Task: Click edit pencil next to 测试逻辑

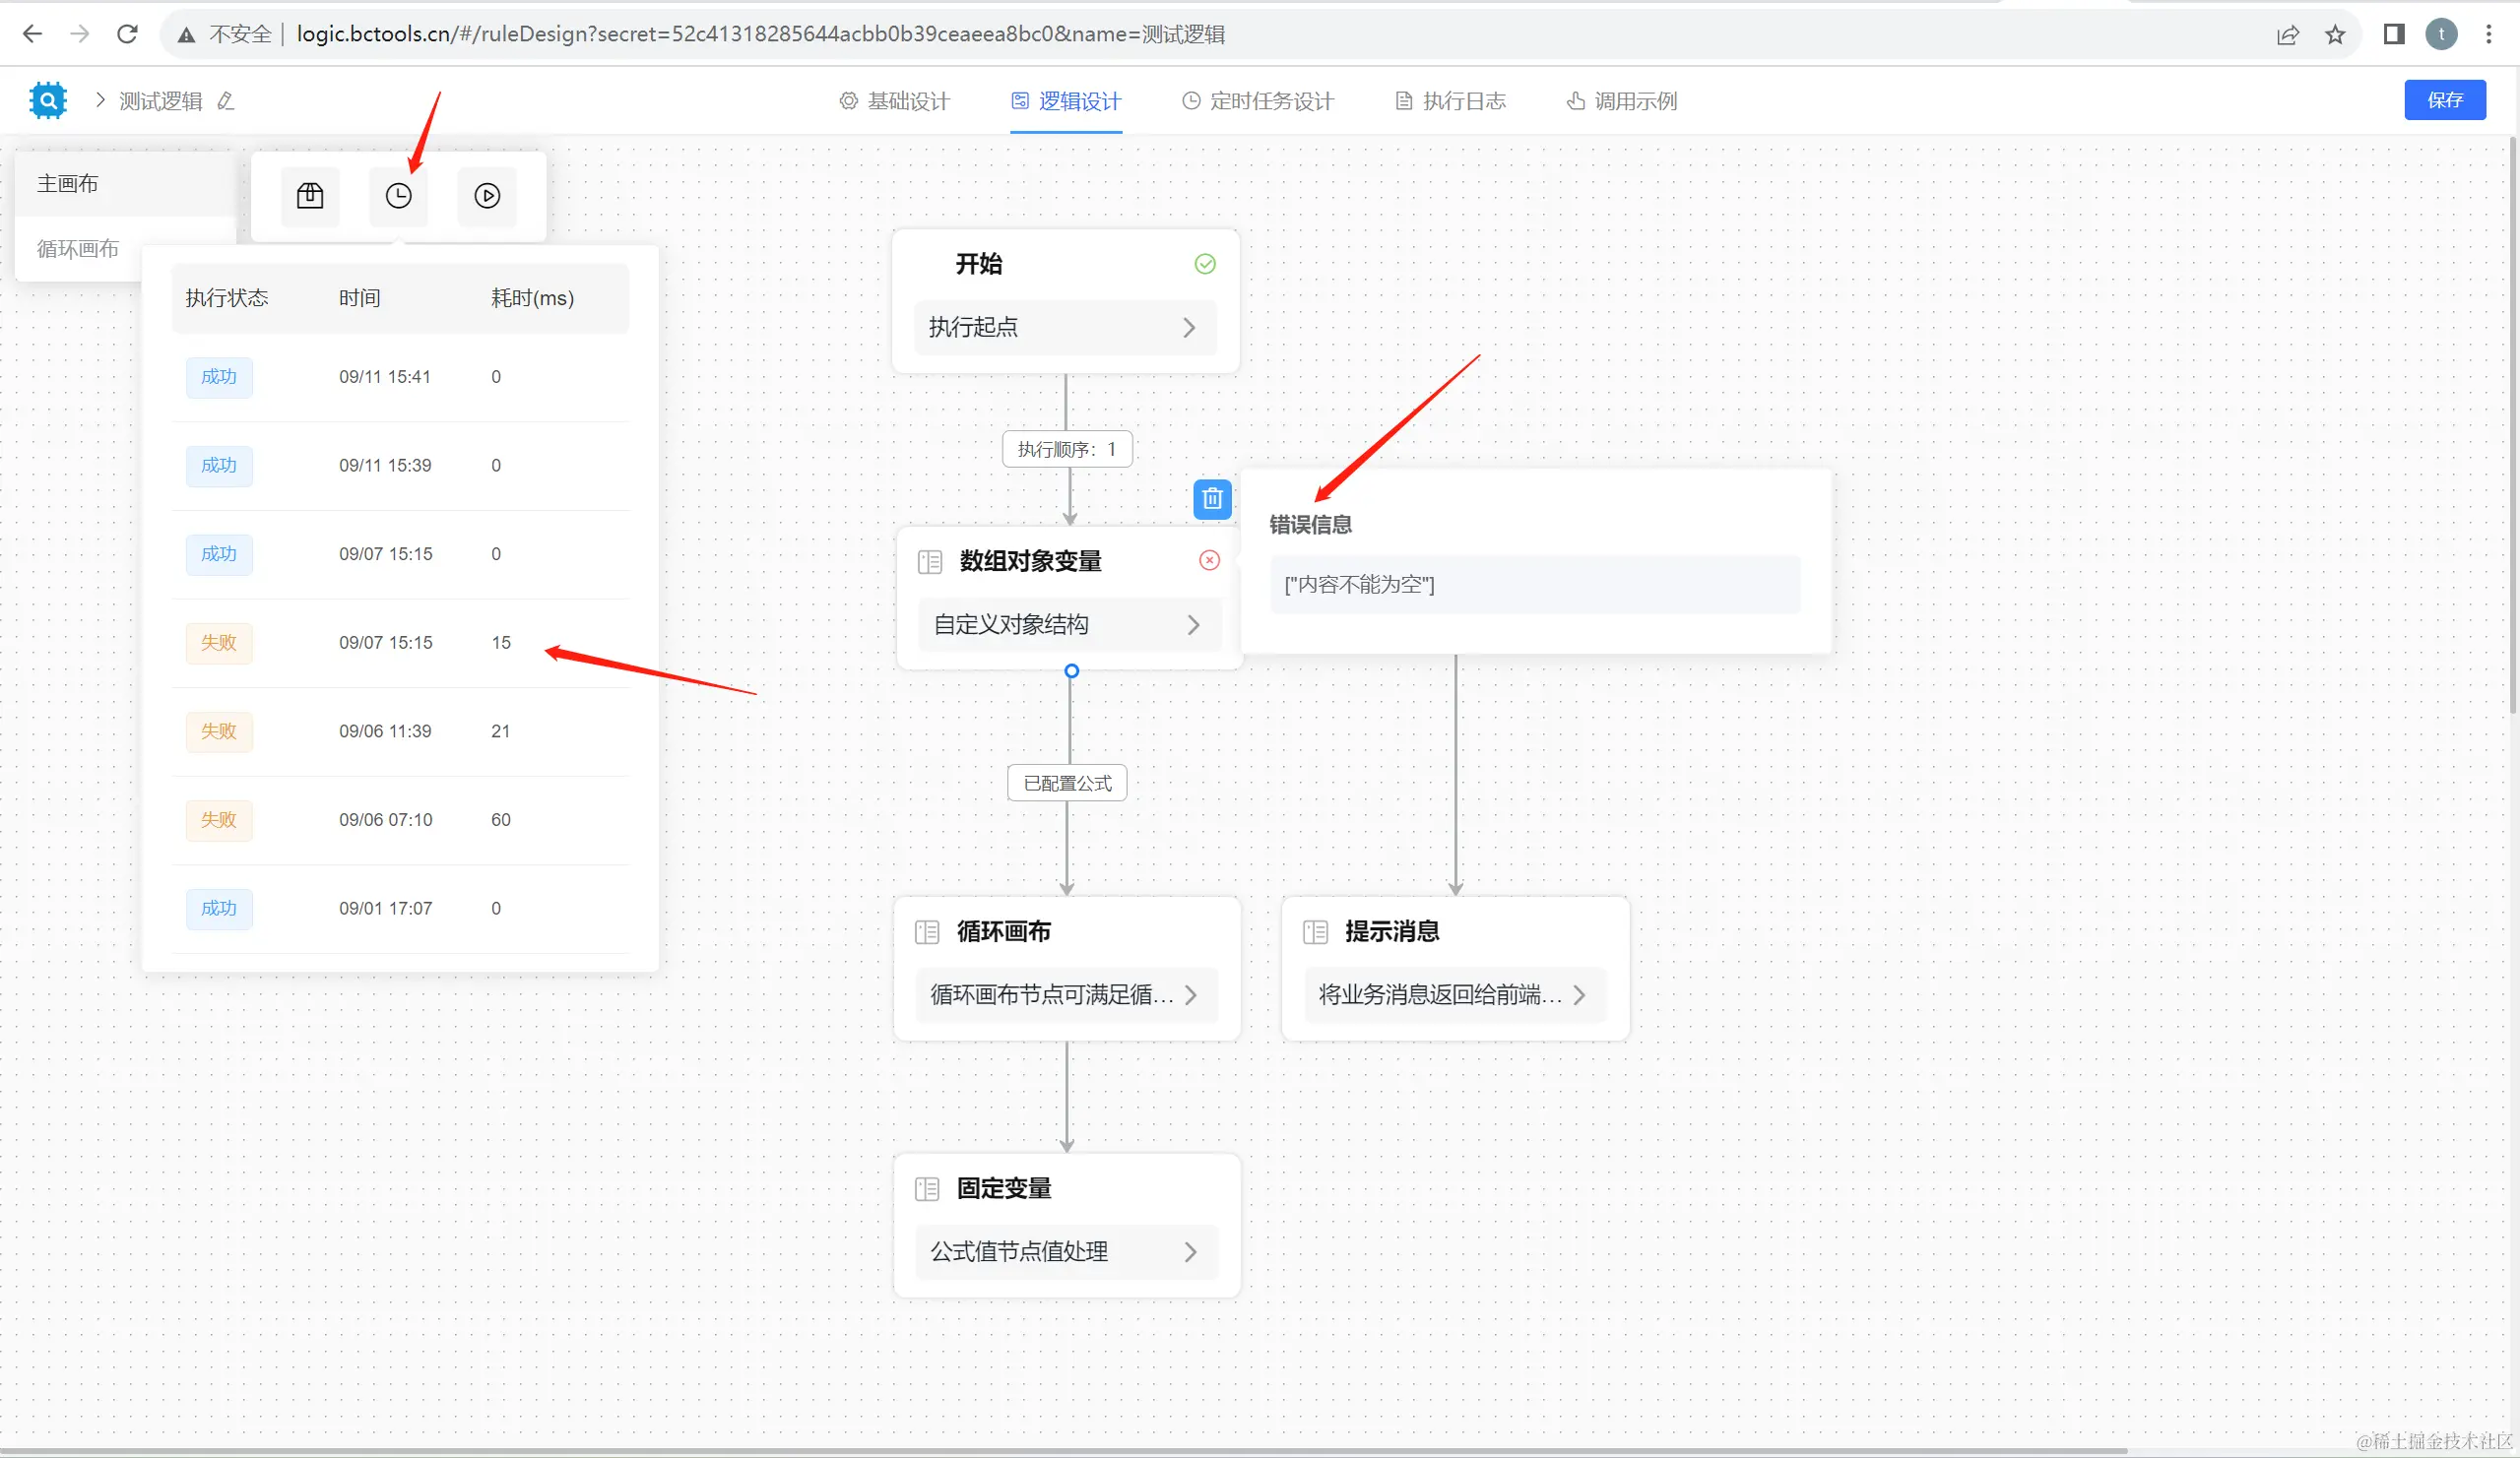Action: [226, 101]
